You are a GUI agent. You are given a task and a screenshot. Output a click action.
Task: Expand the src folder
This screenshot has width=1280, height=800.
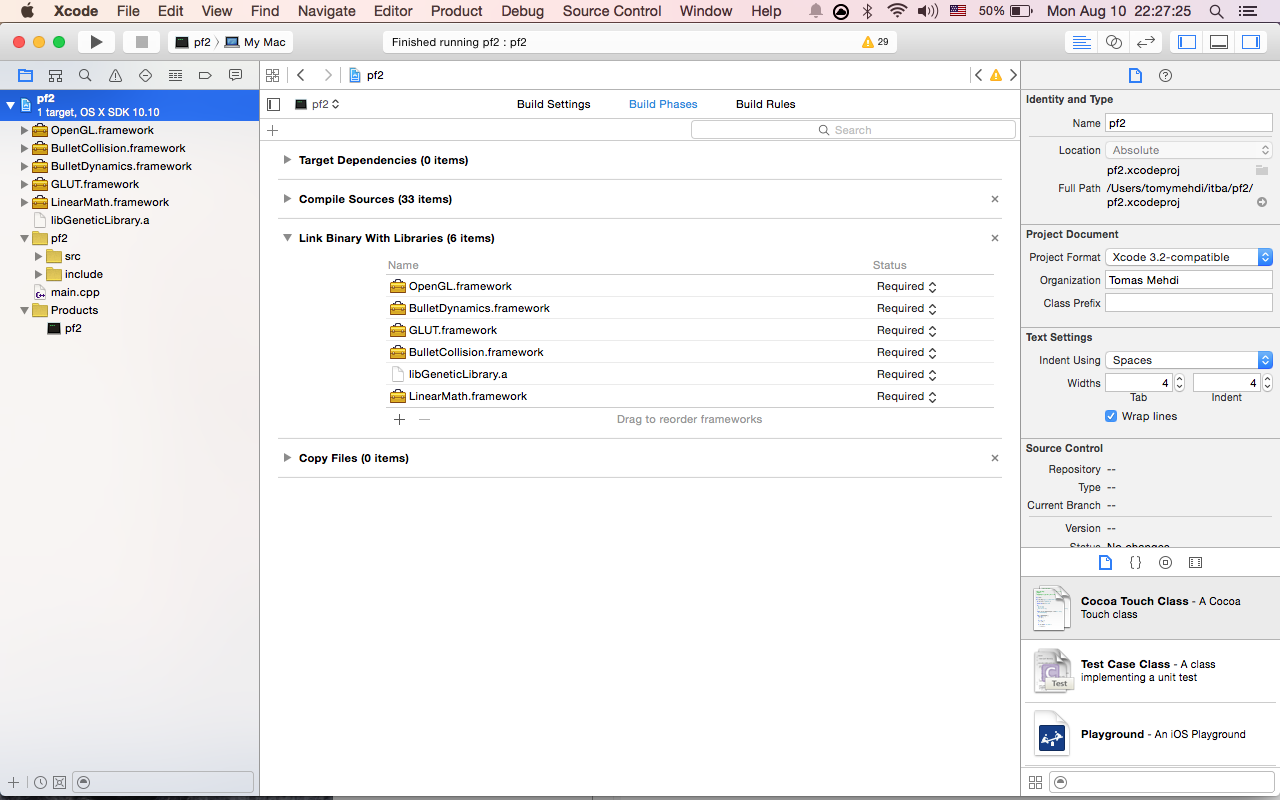coord(38,256)
